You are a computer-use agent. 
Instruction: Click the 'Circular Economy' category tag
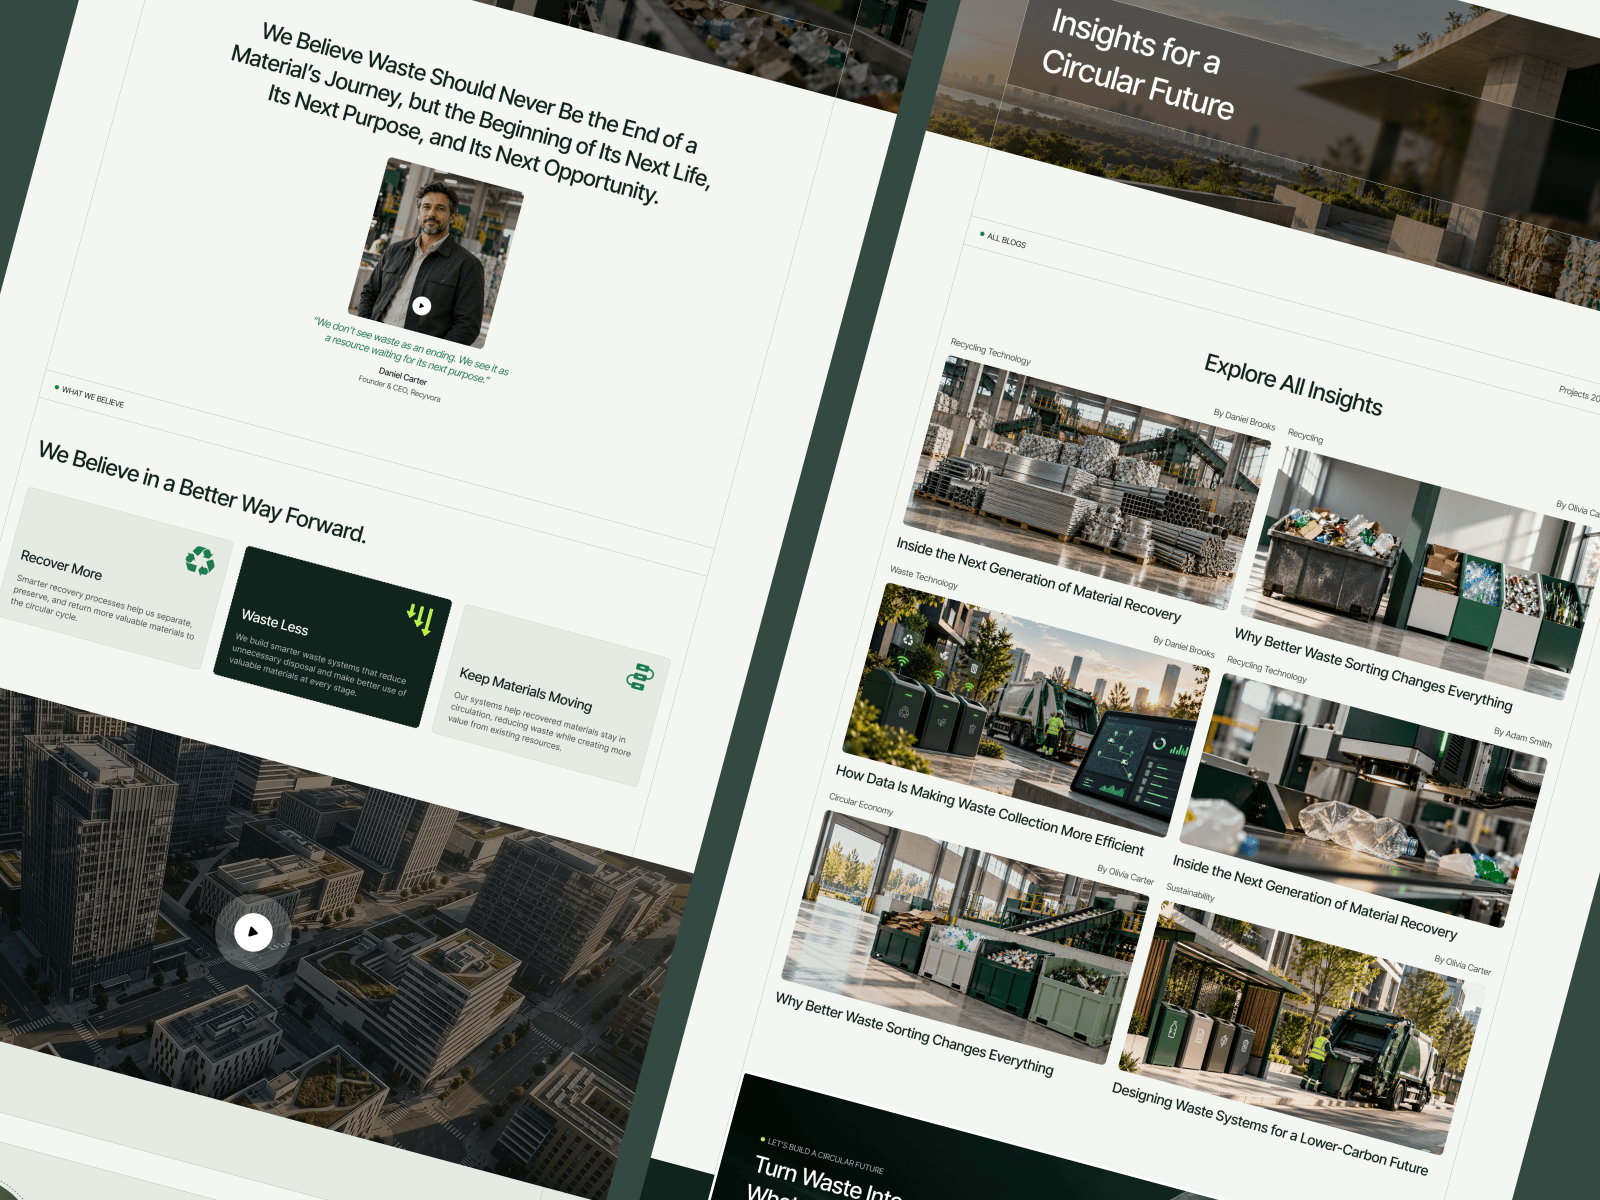click(860, 804)
